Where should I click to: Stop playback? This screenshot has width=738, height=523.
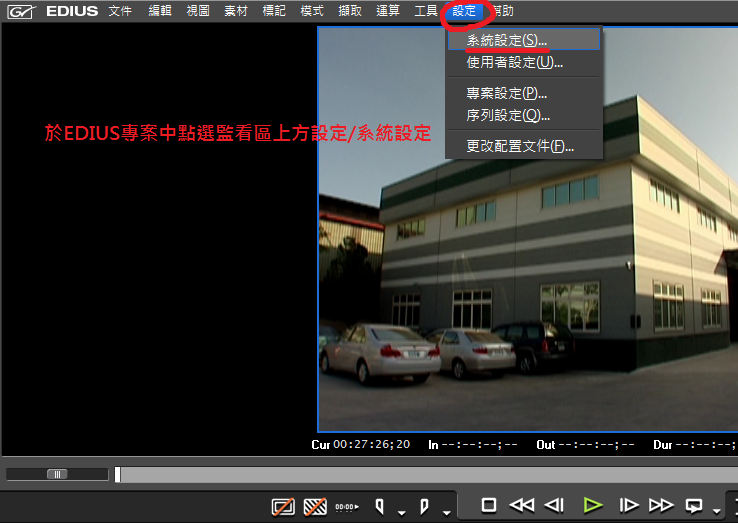point(489,505)
